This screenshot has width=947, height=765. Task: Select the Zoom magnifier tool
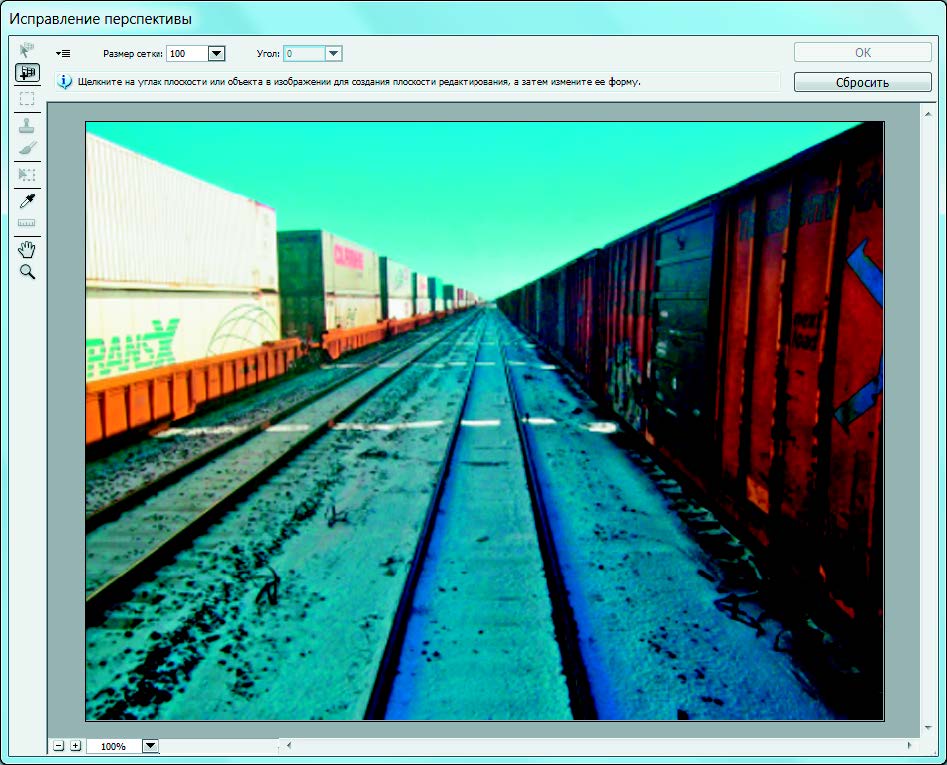click(27, 272)
